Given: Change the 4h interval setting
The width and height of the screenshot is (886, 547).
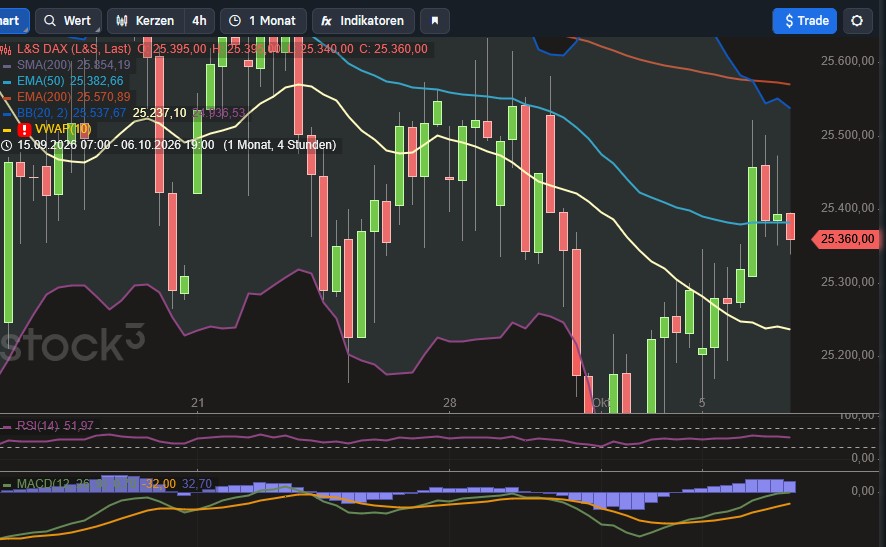Looking at the screenshot, I should click(x=199, y=21).
